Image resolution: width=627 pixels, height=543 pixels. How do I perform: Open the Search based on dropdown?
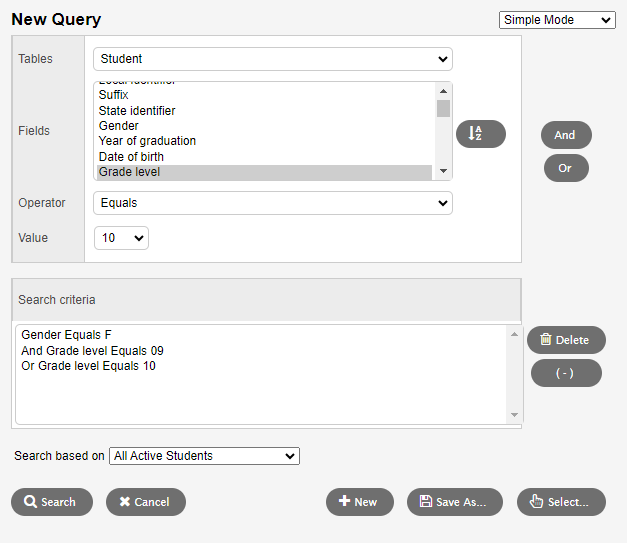(x=204, y=456)
